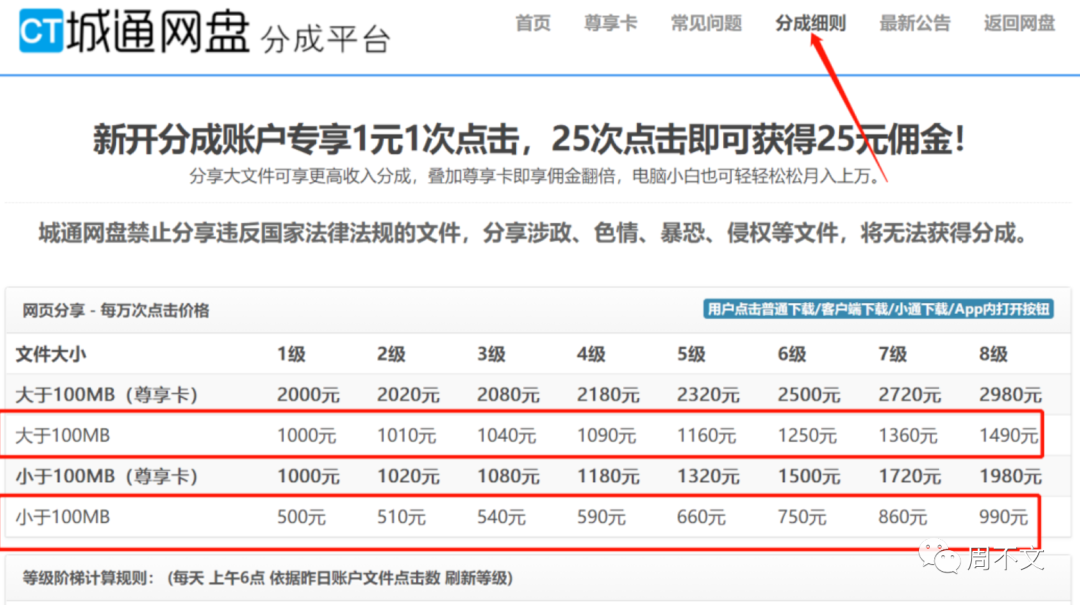
Task: Click the 2080元 cell
Action: [508, 395]
